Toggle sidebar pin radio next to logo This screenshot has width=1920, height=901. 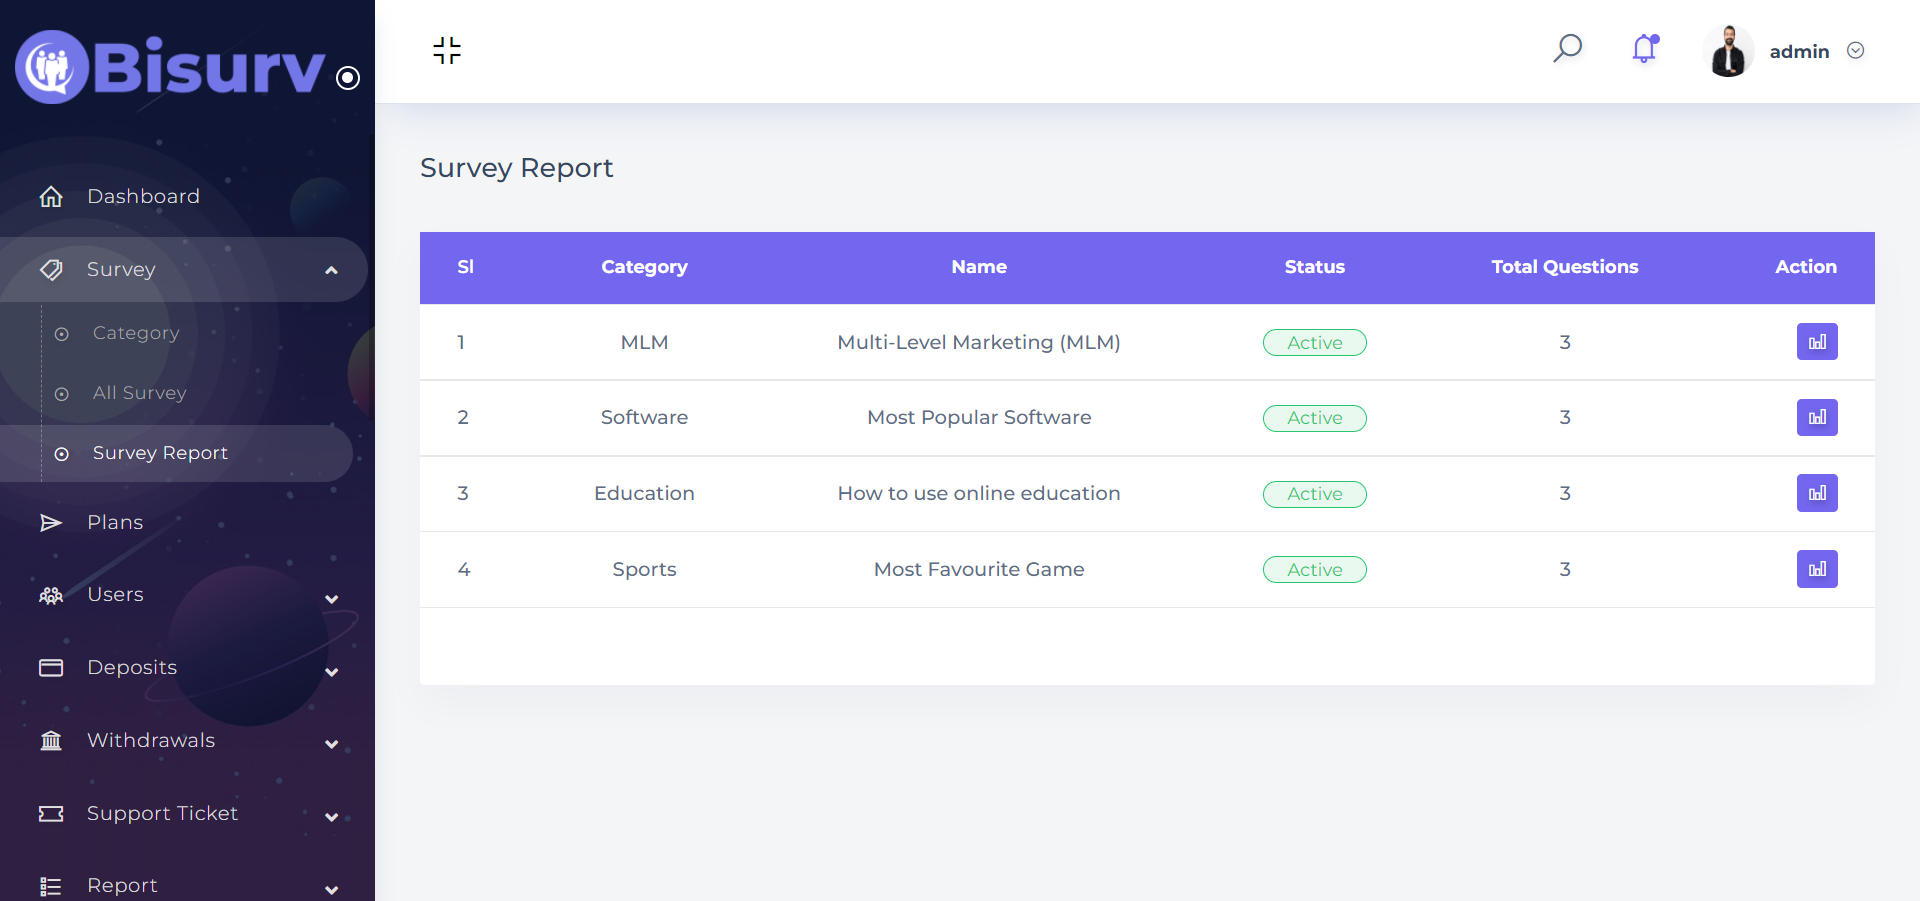click(348, 78)
